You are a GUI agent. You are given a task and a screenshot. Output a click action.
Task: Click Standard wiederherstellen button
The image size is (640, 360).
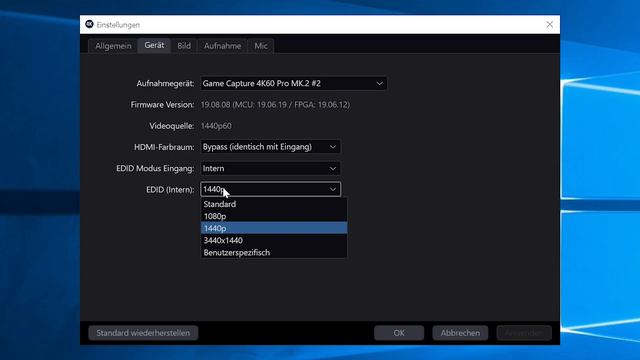pyautogui.click(x=143, y=333)
